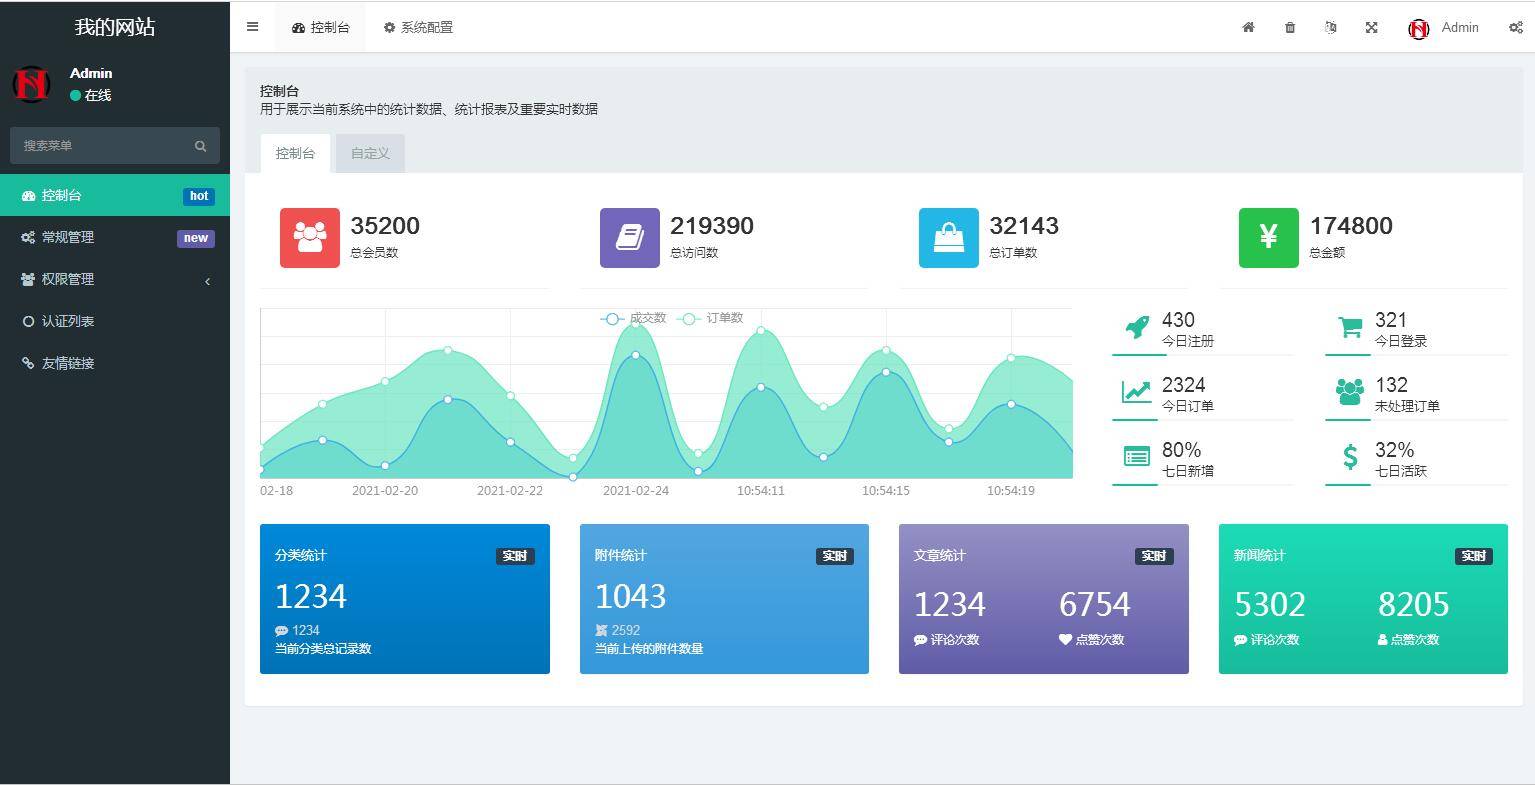
Task: Click the trash clear-cache icon
Action: (x=1290, y=27)
